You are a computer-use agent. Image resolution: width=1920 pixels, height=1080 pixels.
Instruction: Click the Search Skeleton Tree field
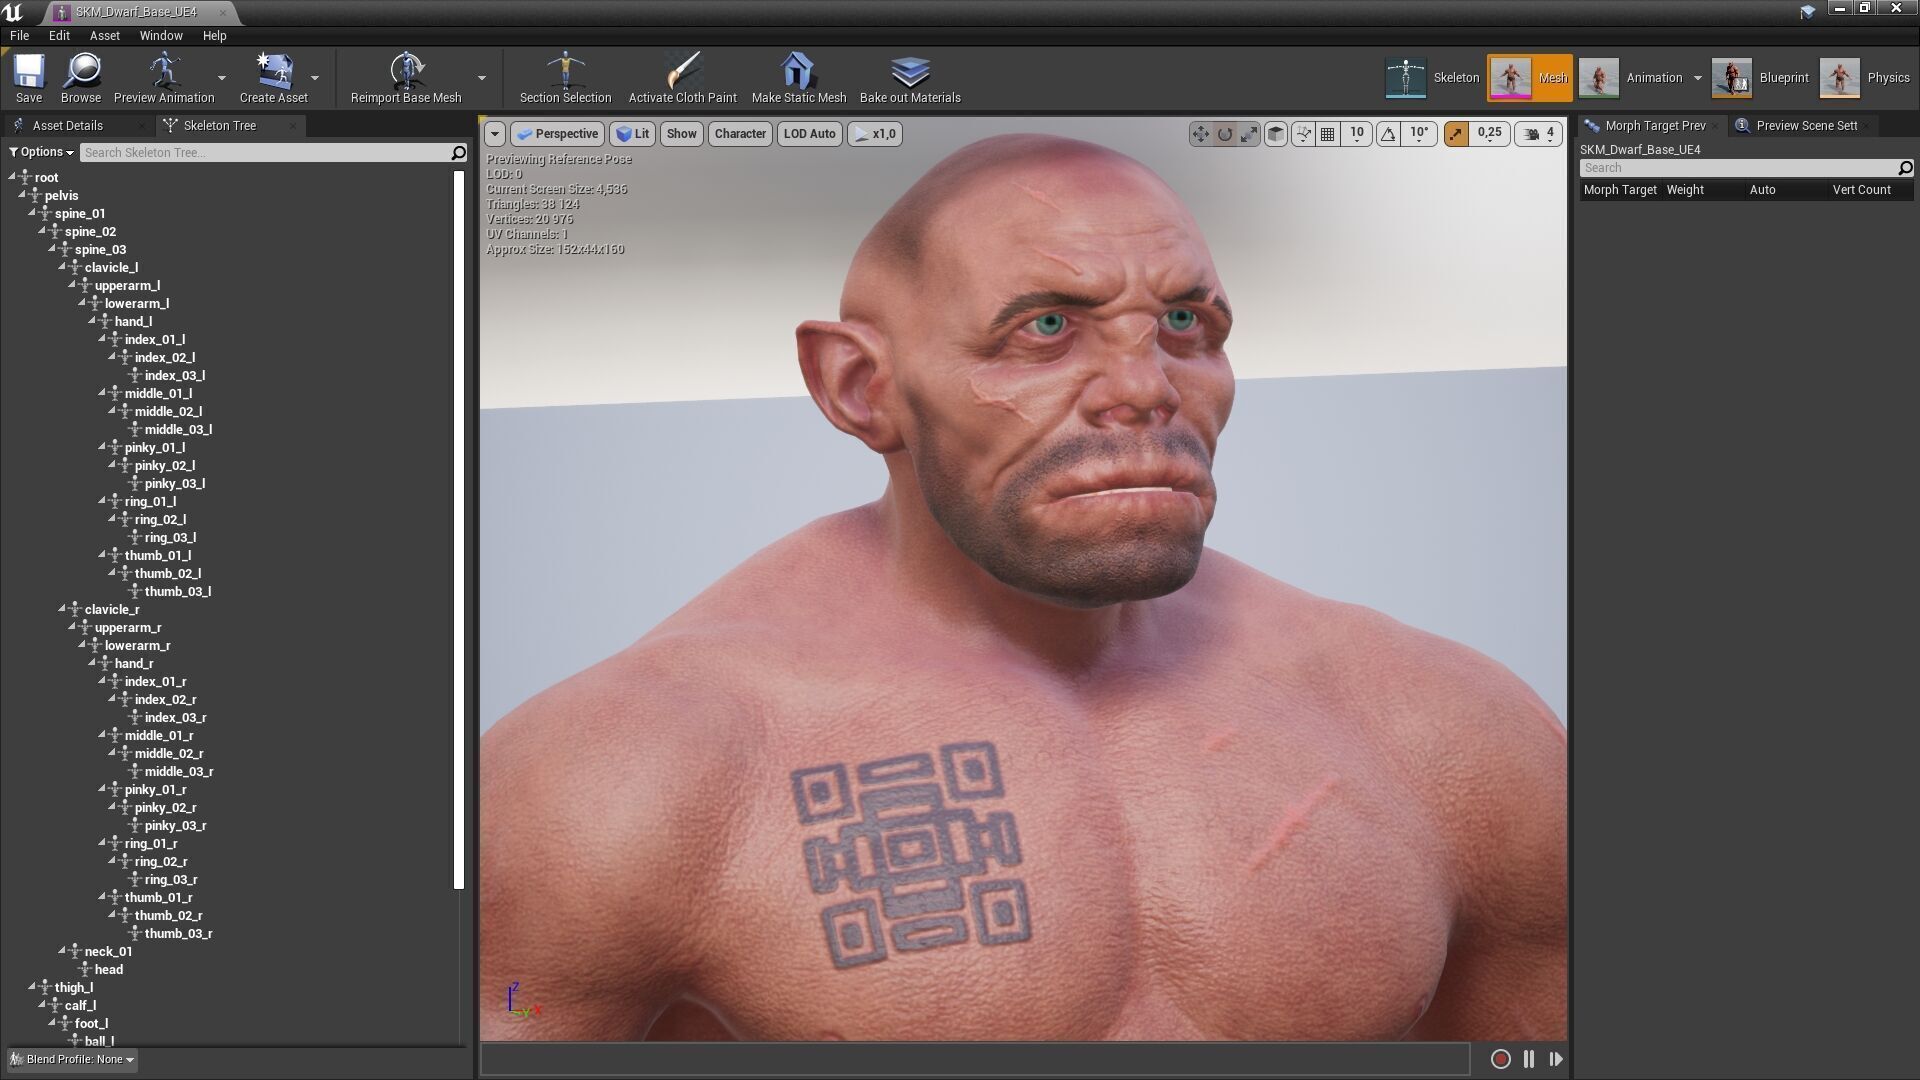265,153
